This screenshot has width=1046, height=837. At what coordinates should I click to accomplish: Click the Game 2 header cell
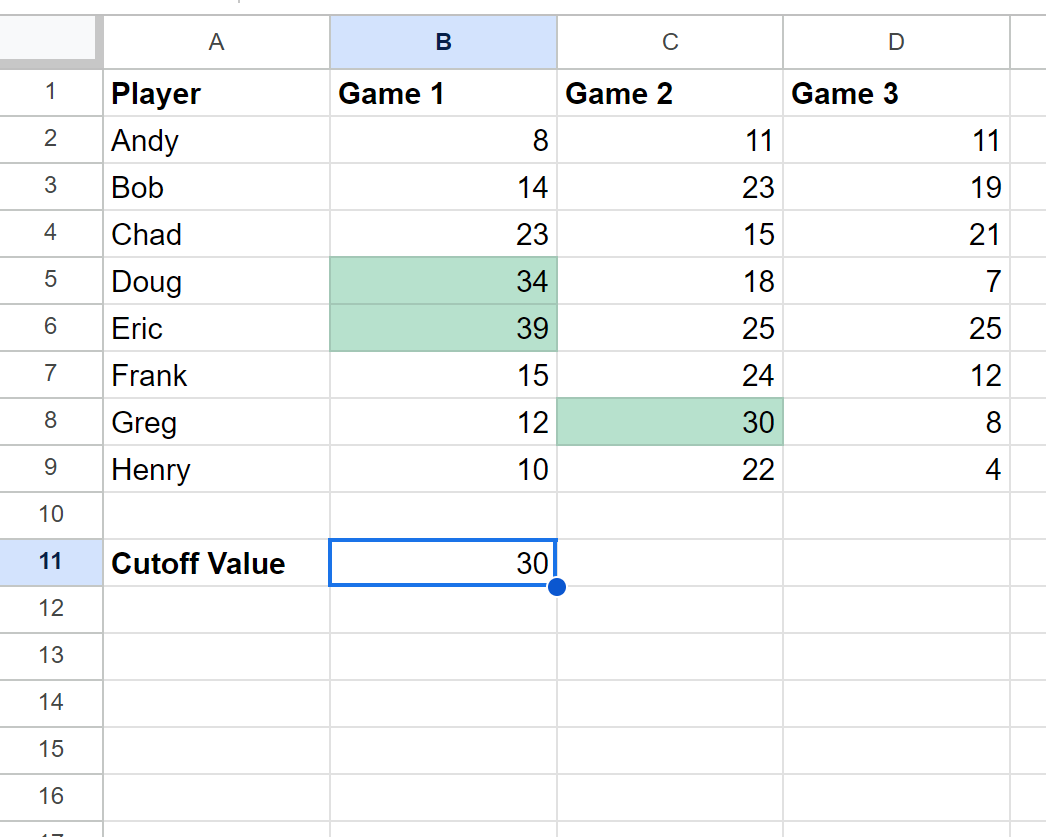click(670, 93)
